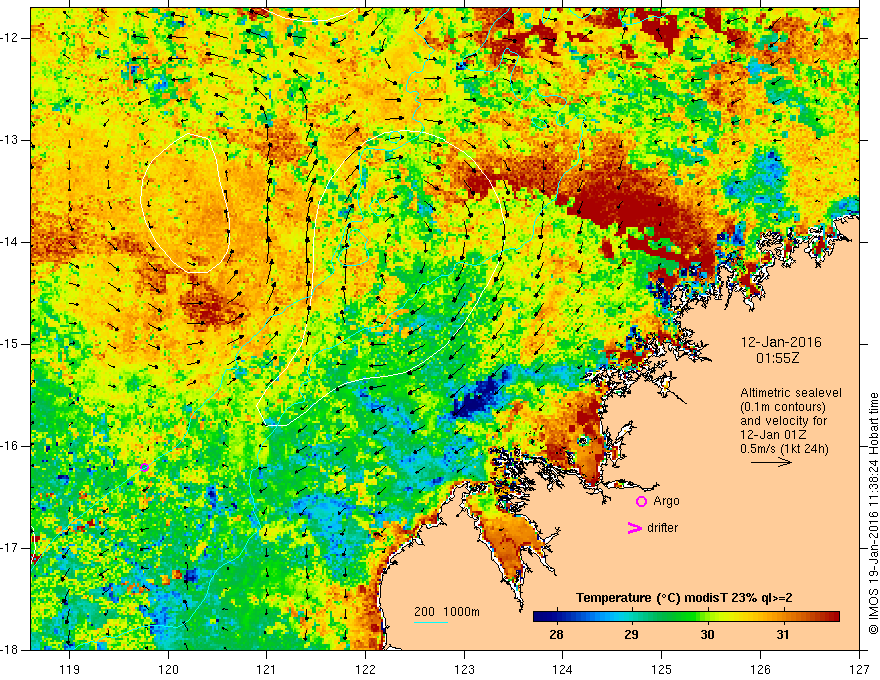Click the magenta Argo legend circle
The image size is (880, 680).
(641, 502)
